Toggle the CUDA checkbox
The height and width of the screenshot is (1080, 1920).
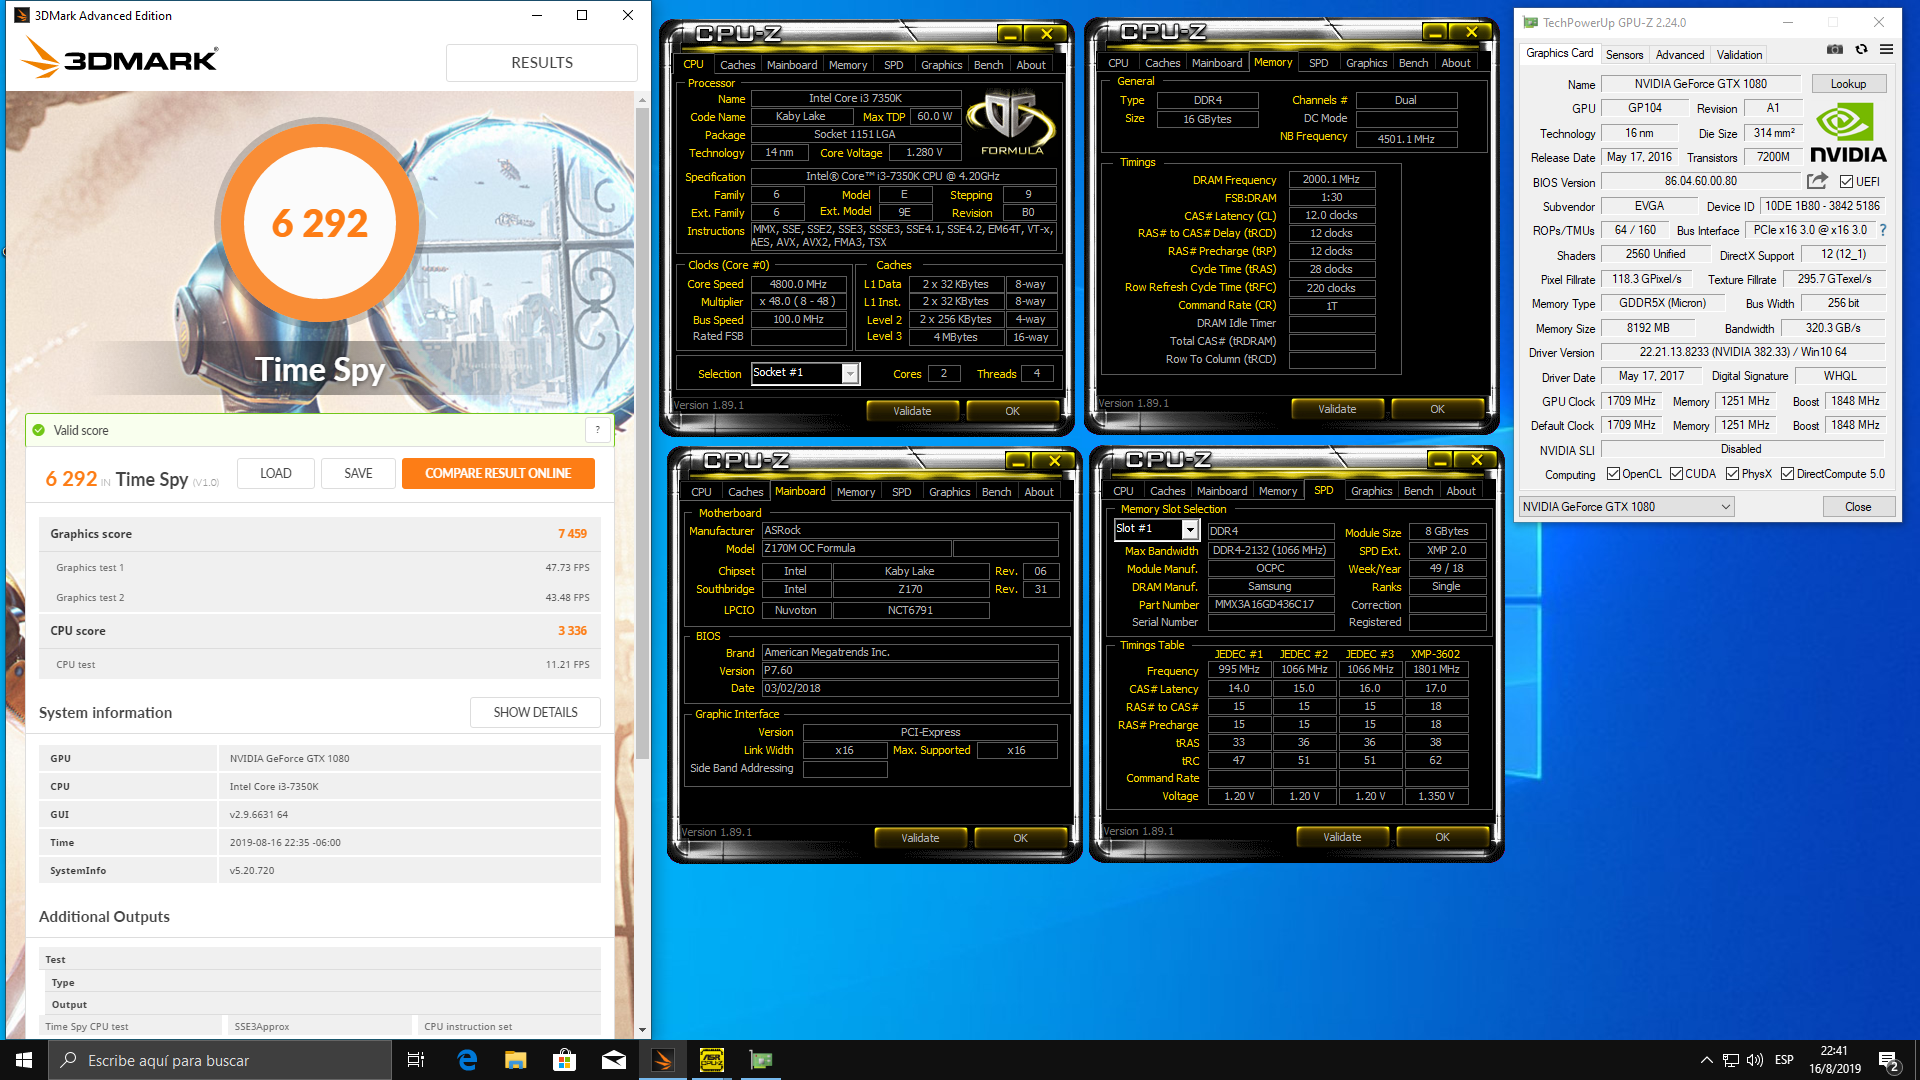(x=1676, y=474)
